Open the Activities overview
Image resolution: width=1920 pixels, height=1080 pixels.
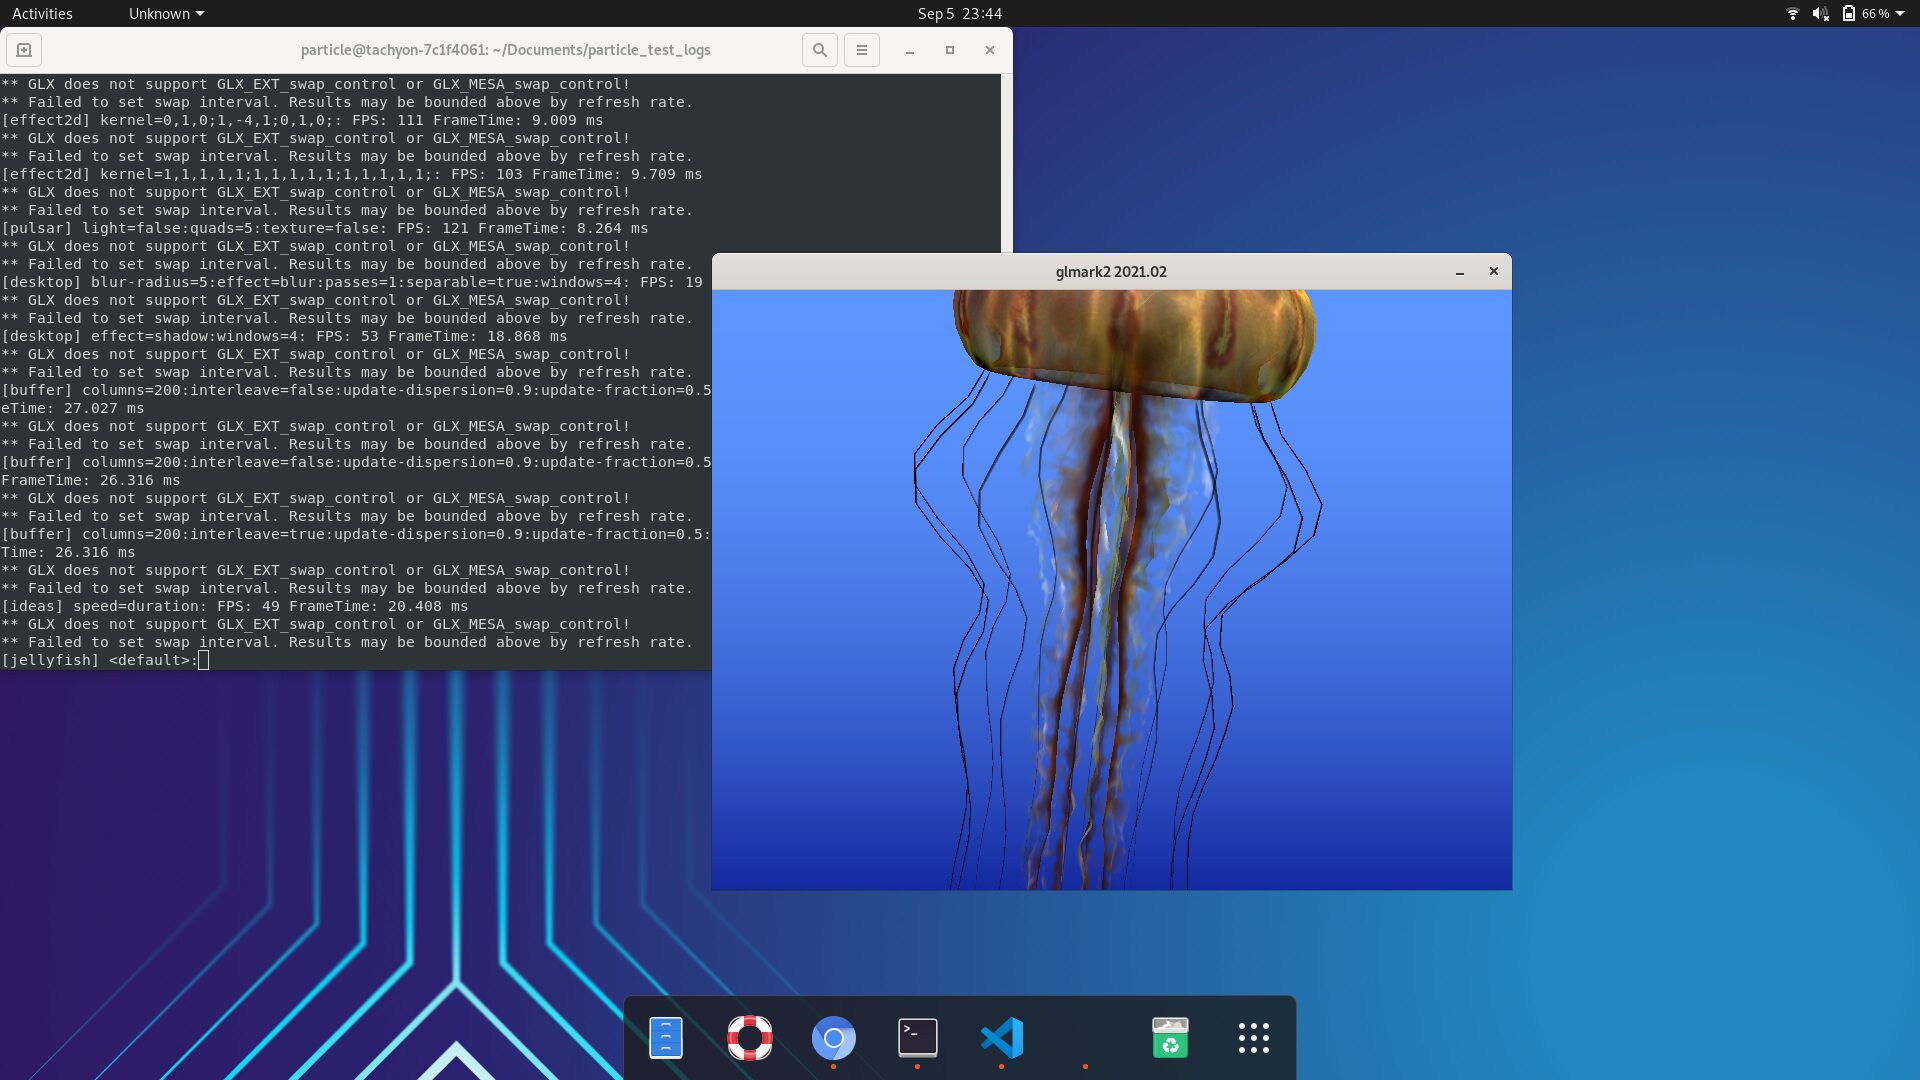click(42, 14)
